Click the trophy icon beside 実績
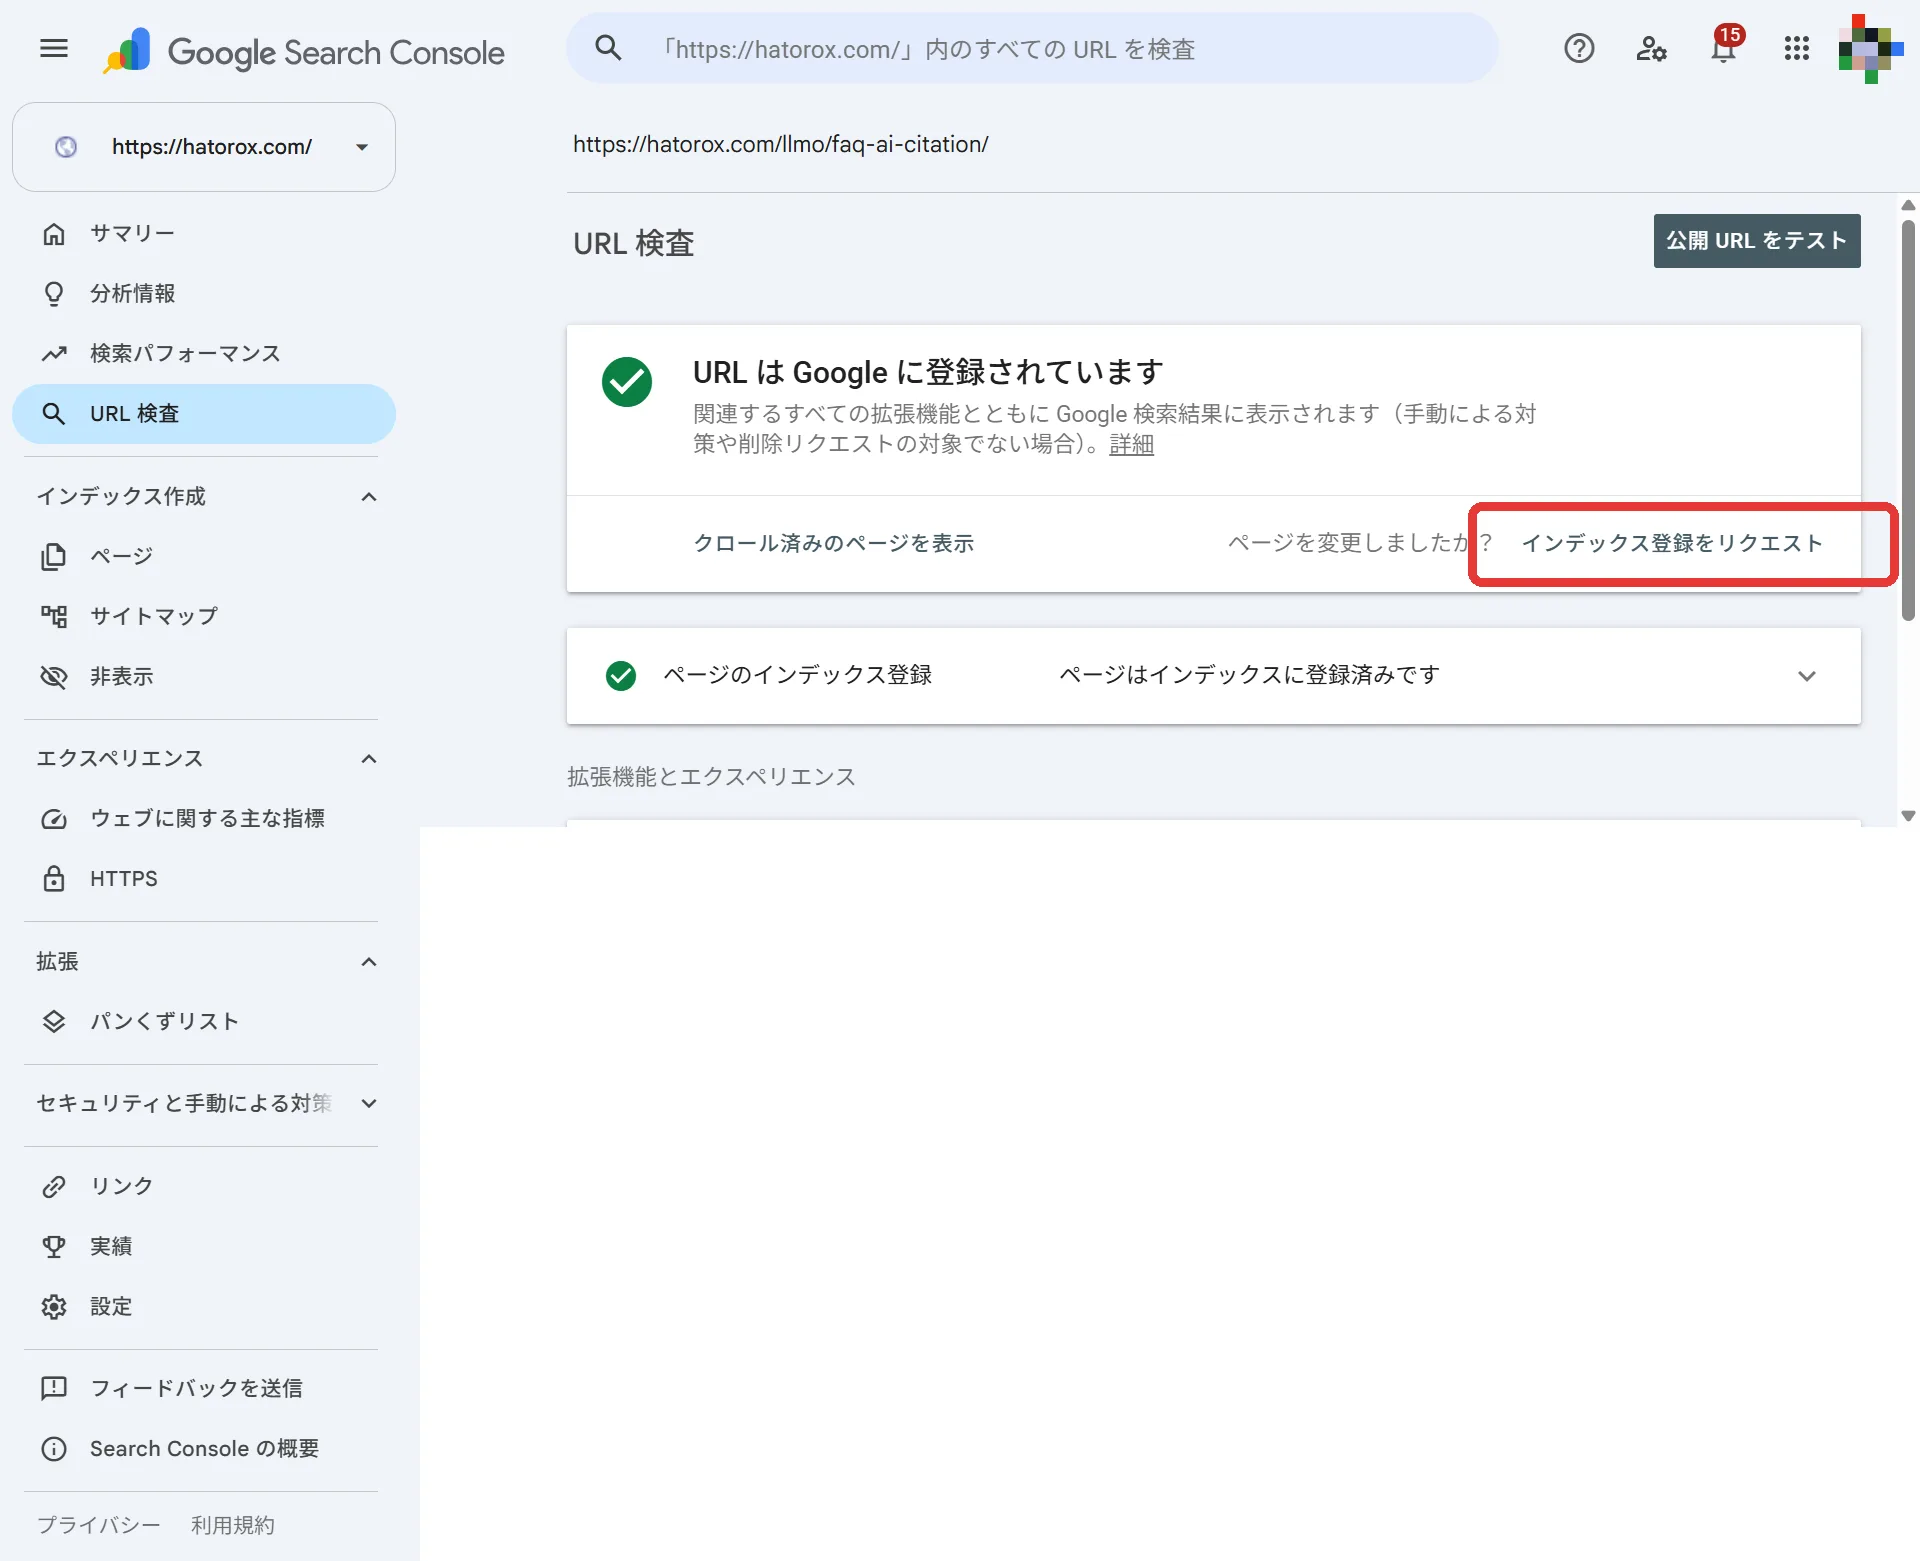 (x=54, y=1246)
